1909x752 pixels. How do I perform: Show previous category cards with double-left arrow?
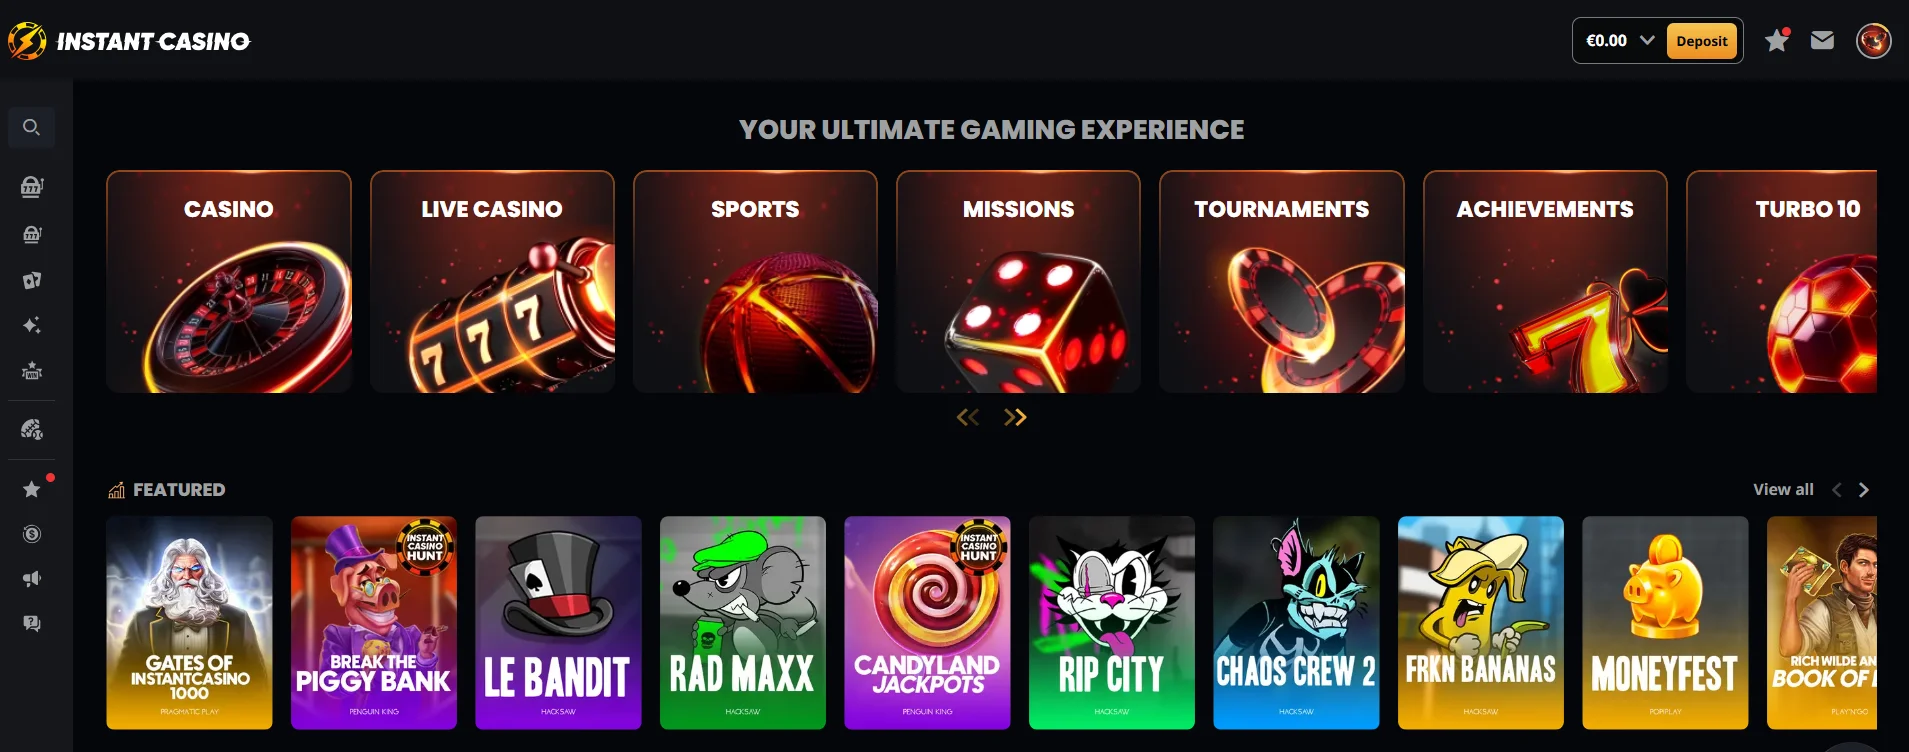[968, 417]
